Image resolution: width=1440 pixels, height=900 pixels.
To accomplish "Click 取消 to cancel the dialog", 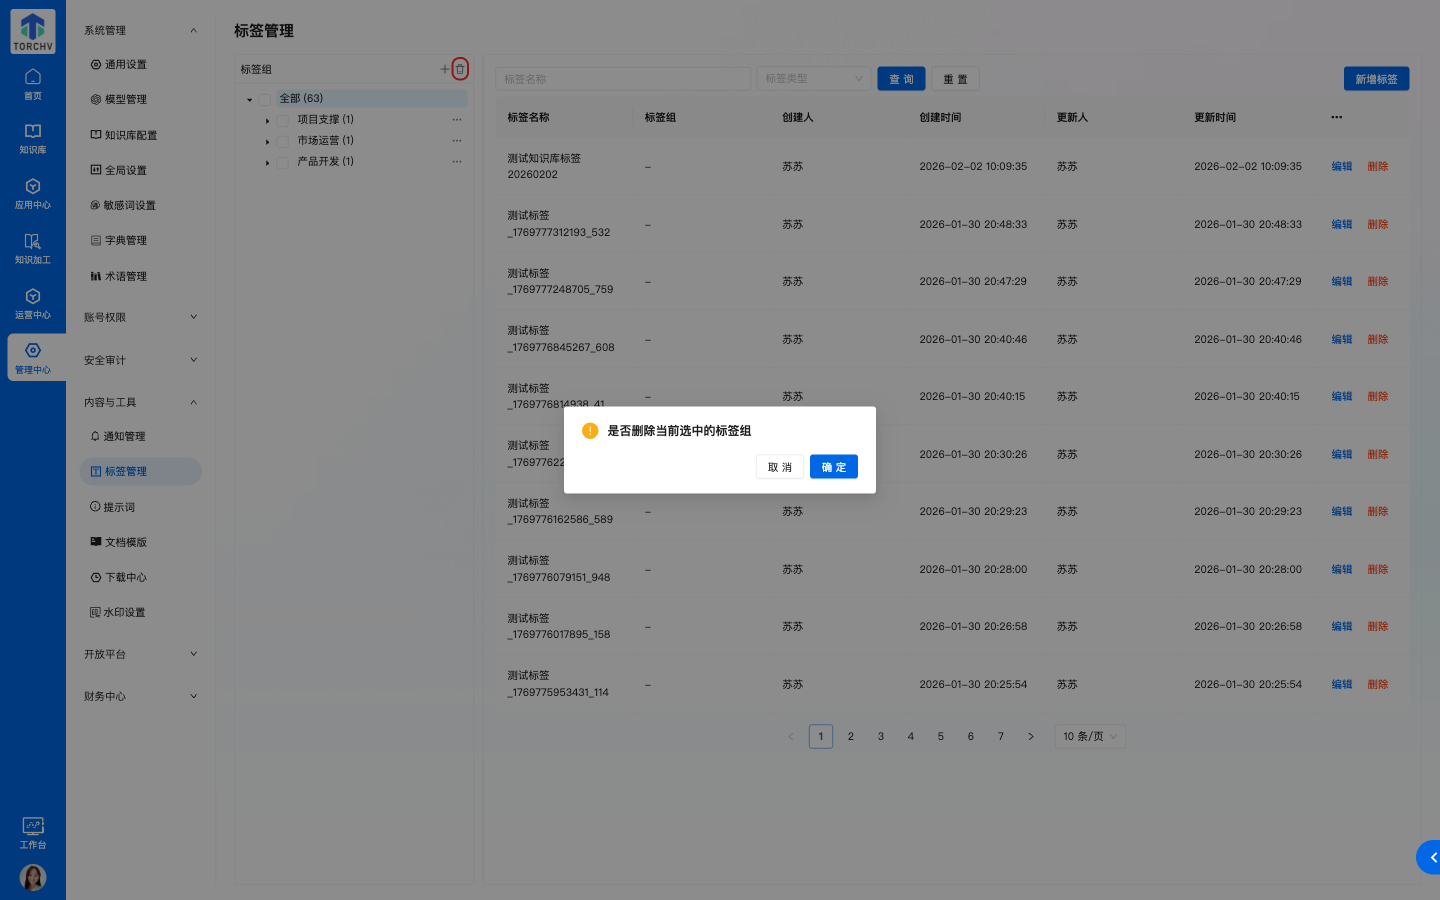I will click(779, 467).
